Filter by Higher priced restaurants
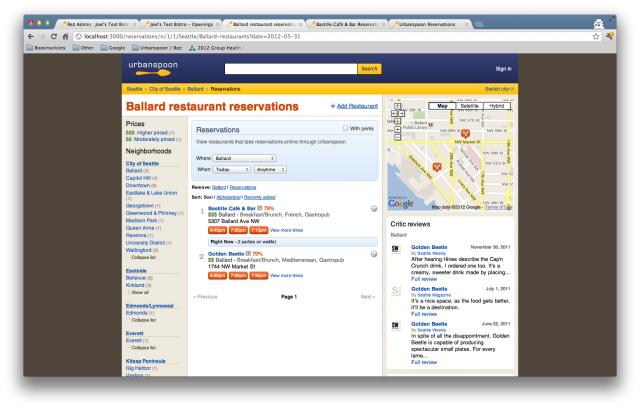Viewport: 640px width, 409px height. point(152,133)
